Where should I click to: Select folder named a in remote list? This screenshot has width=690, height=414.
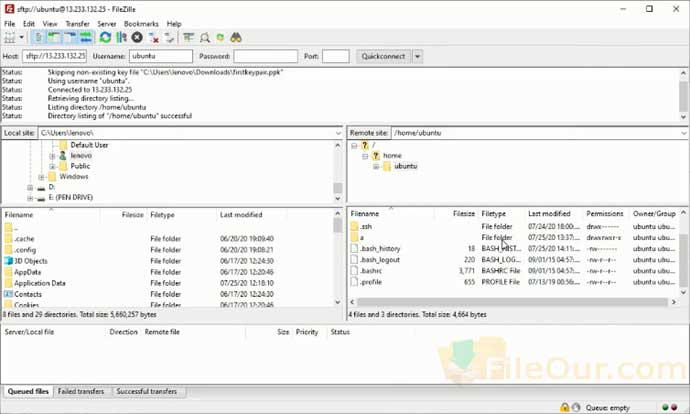pyautogui.click(x=362, y=238)
